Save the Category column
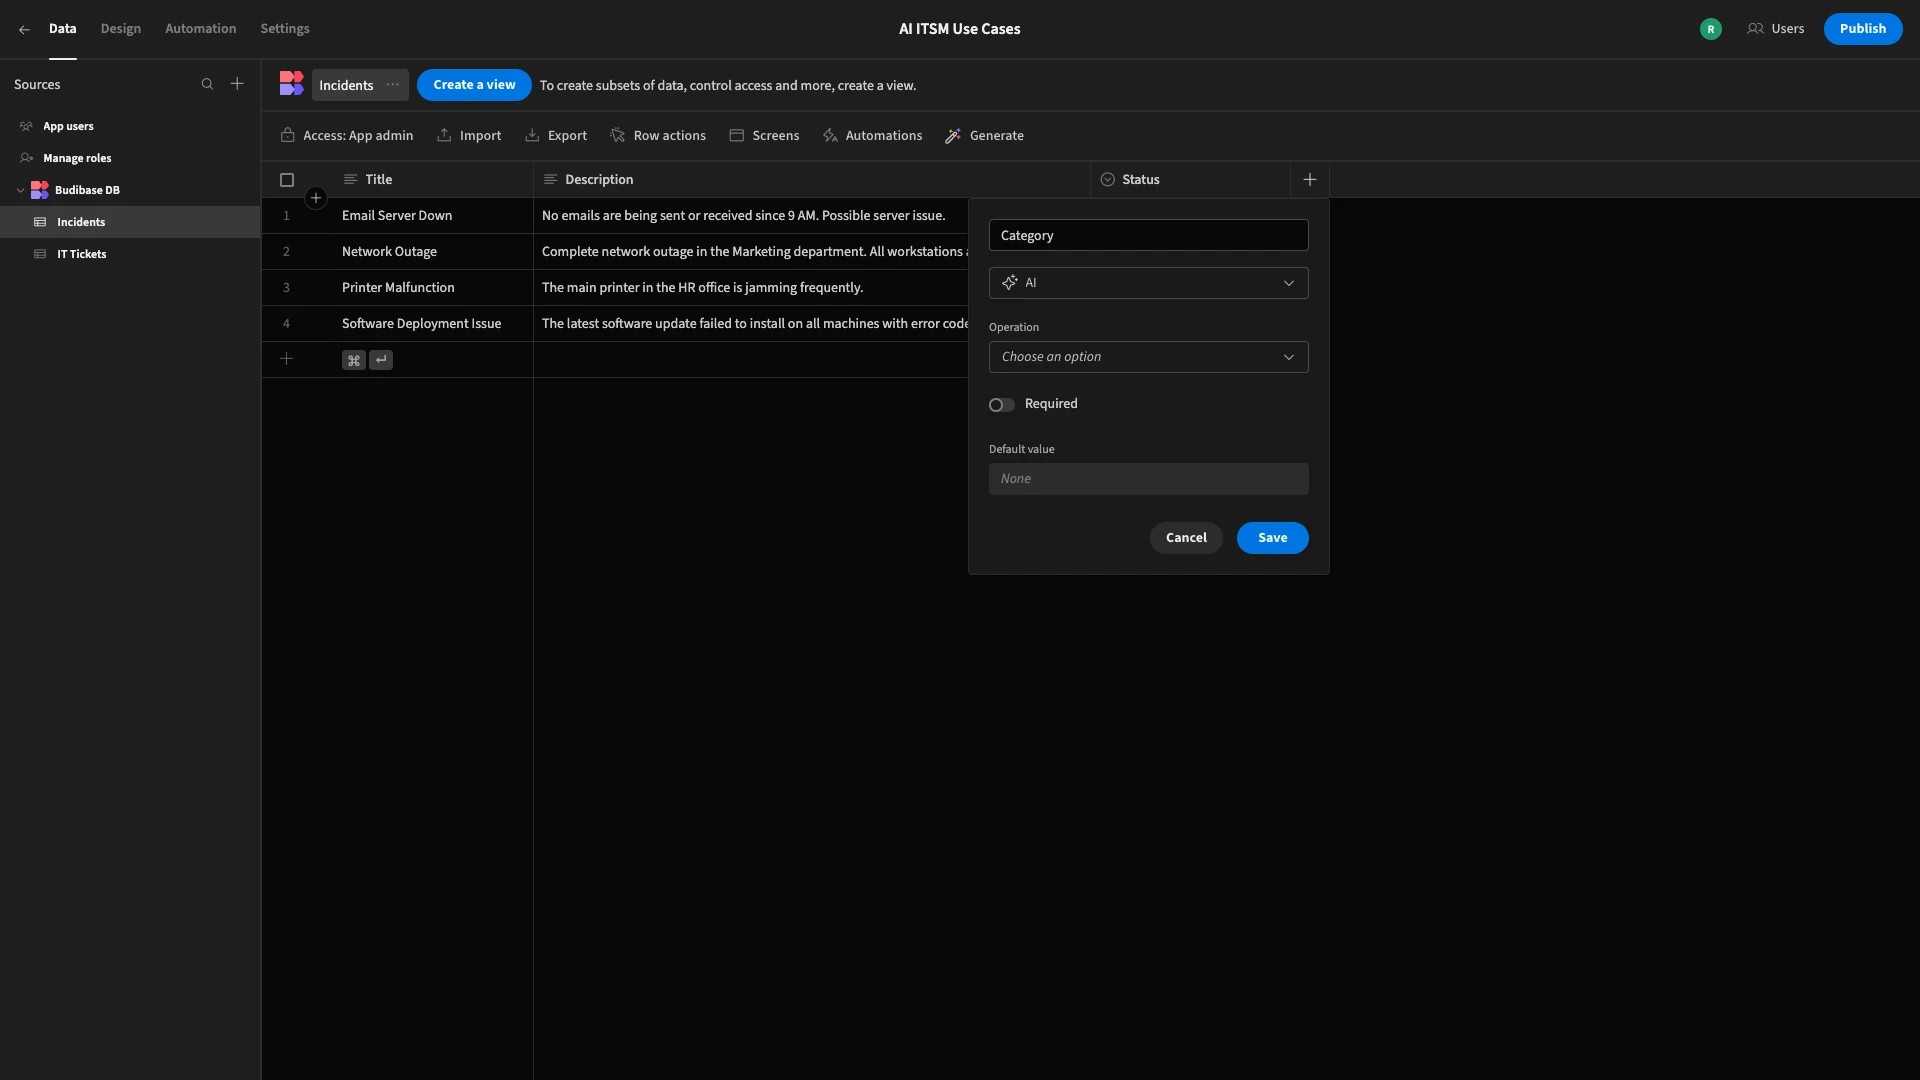Image resolution: width=1920 pixels, height=1080 pixels. tap(1272, 538)
